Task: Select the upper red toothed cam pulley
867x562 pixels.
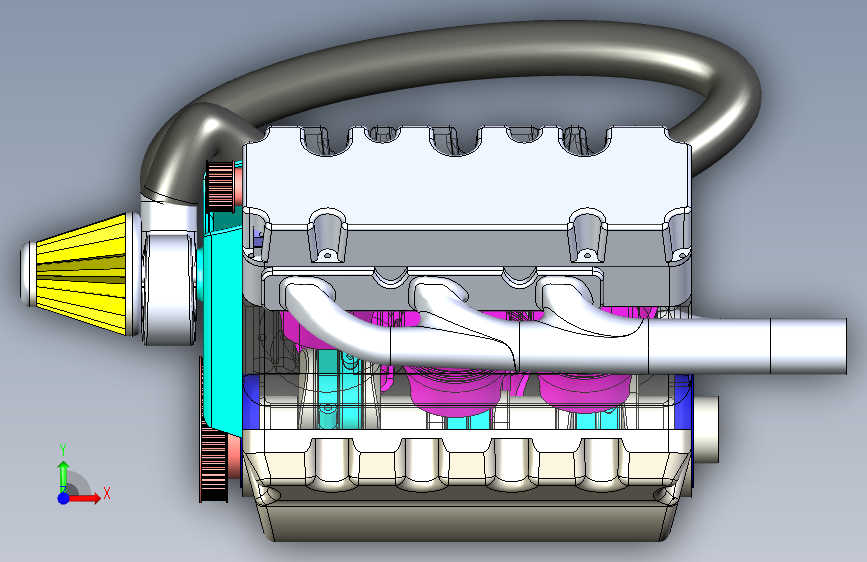Action: pyautogui.click(x=220, y=186)
